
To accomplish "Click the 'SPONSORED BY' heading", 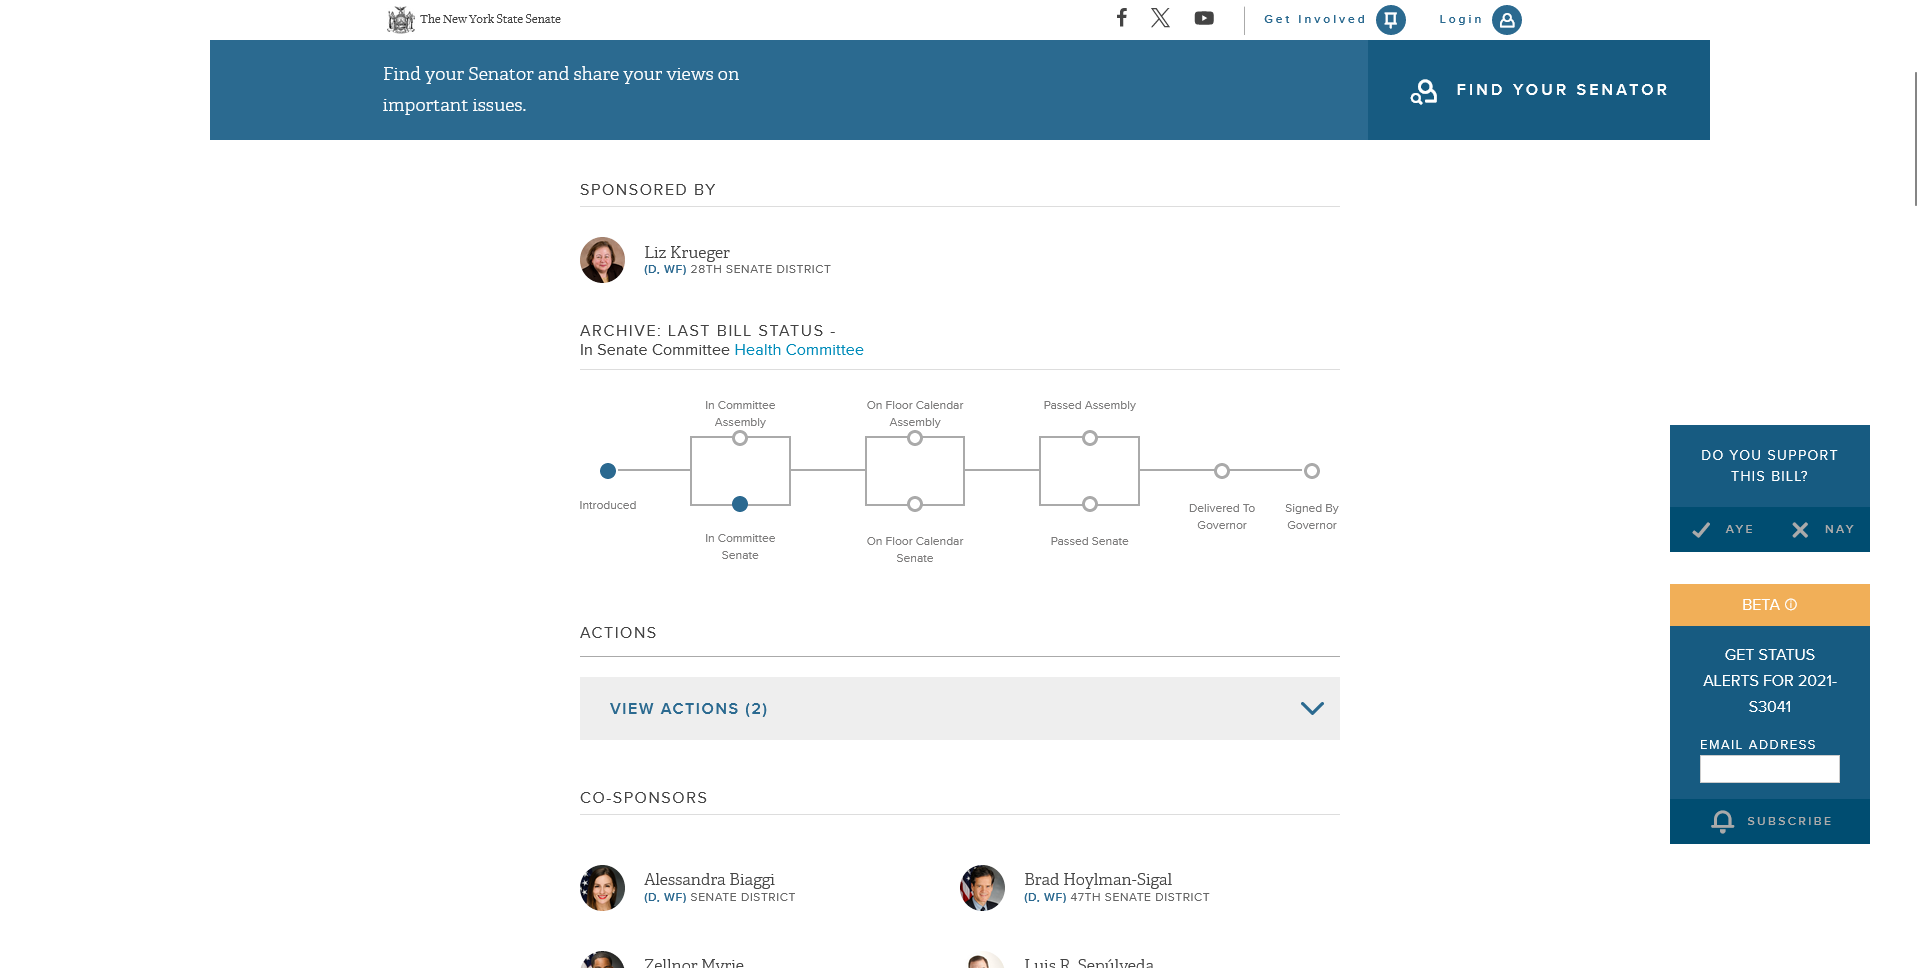I will [648, 190].
